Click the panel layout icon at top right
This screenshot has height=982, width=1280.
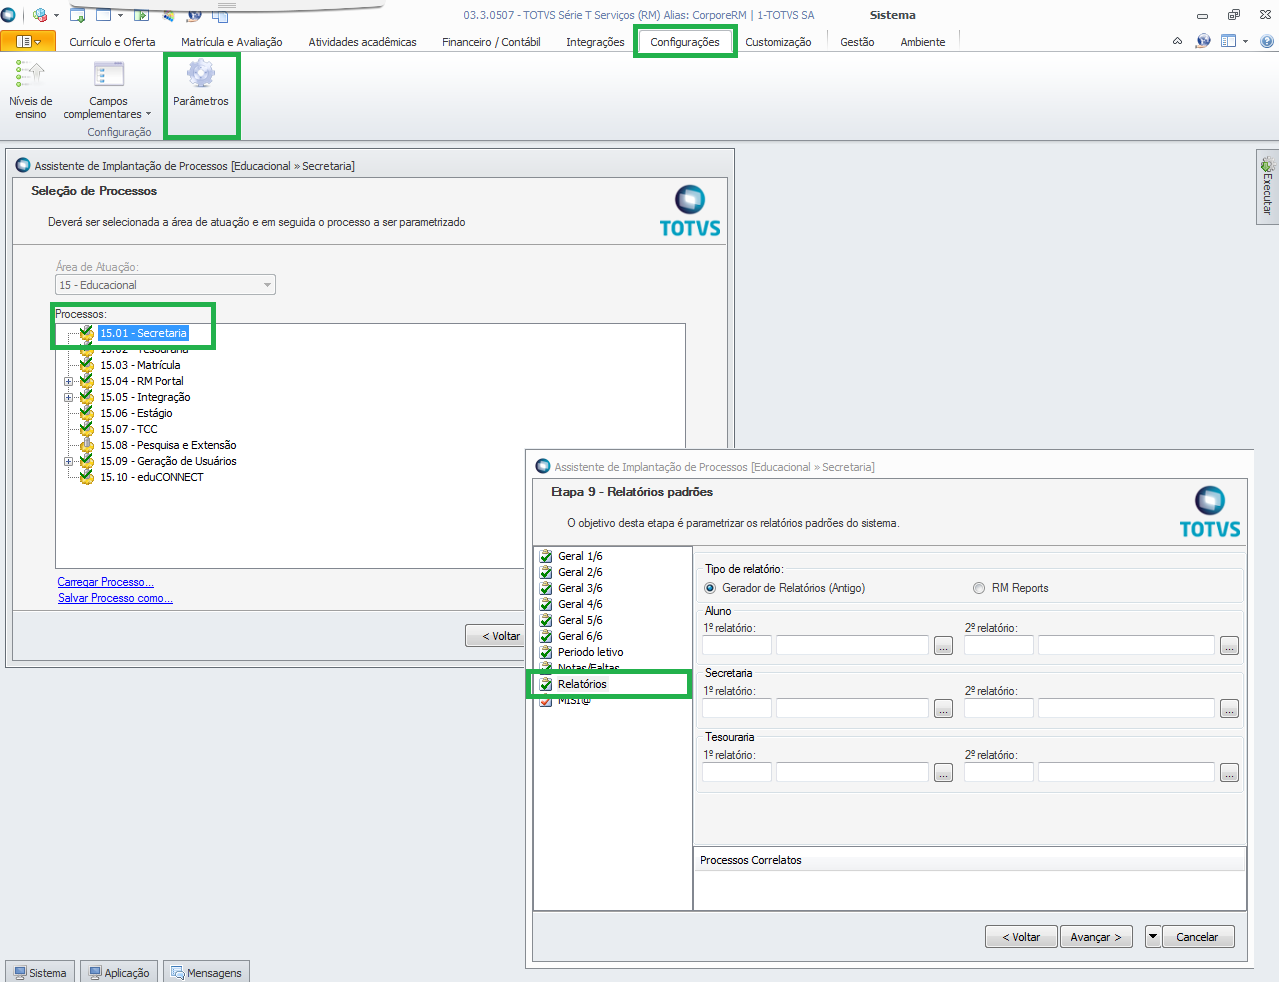1229,41
